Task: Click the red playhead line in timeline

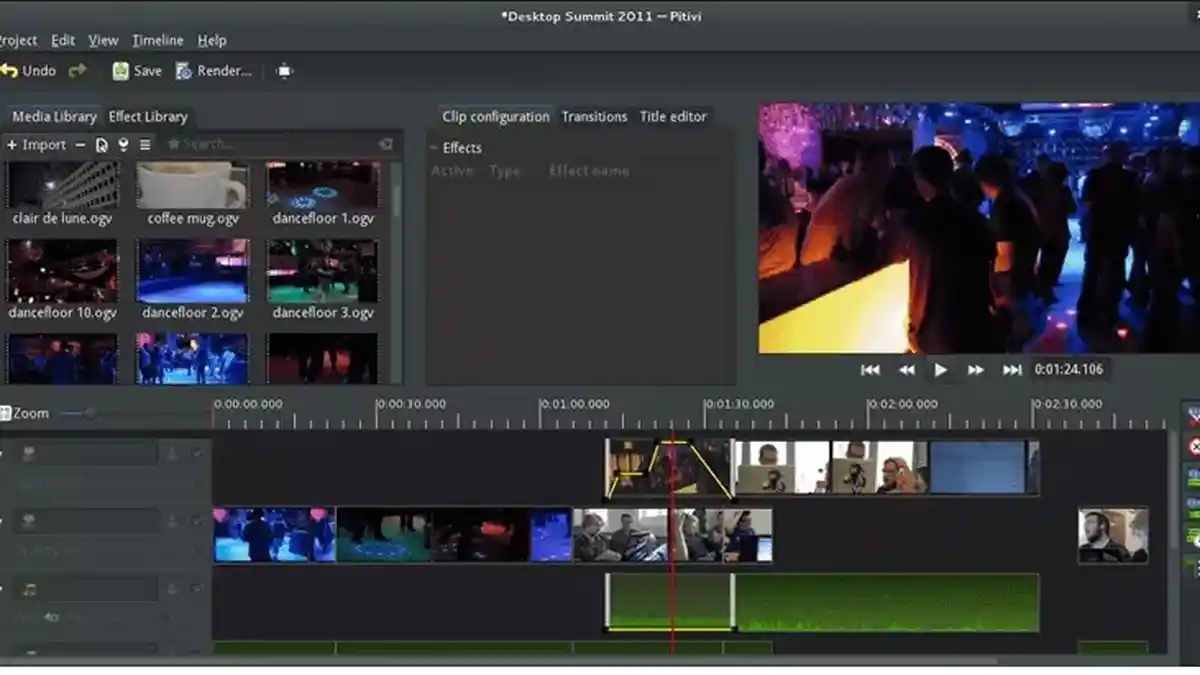Action: coord(672,540)
